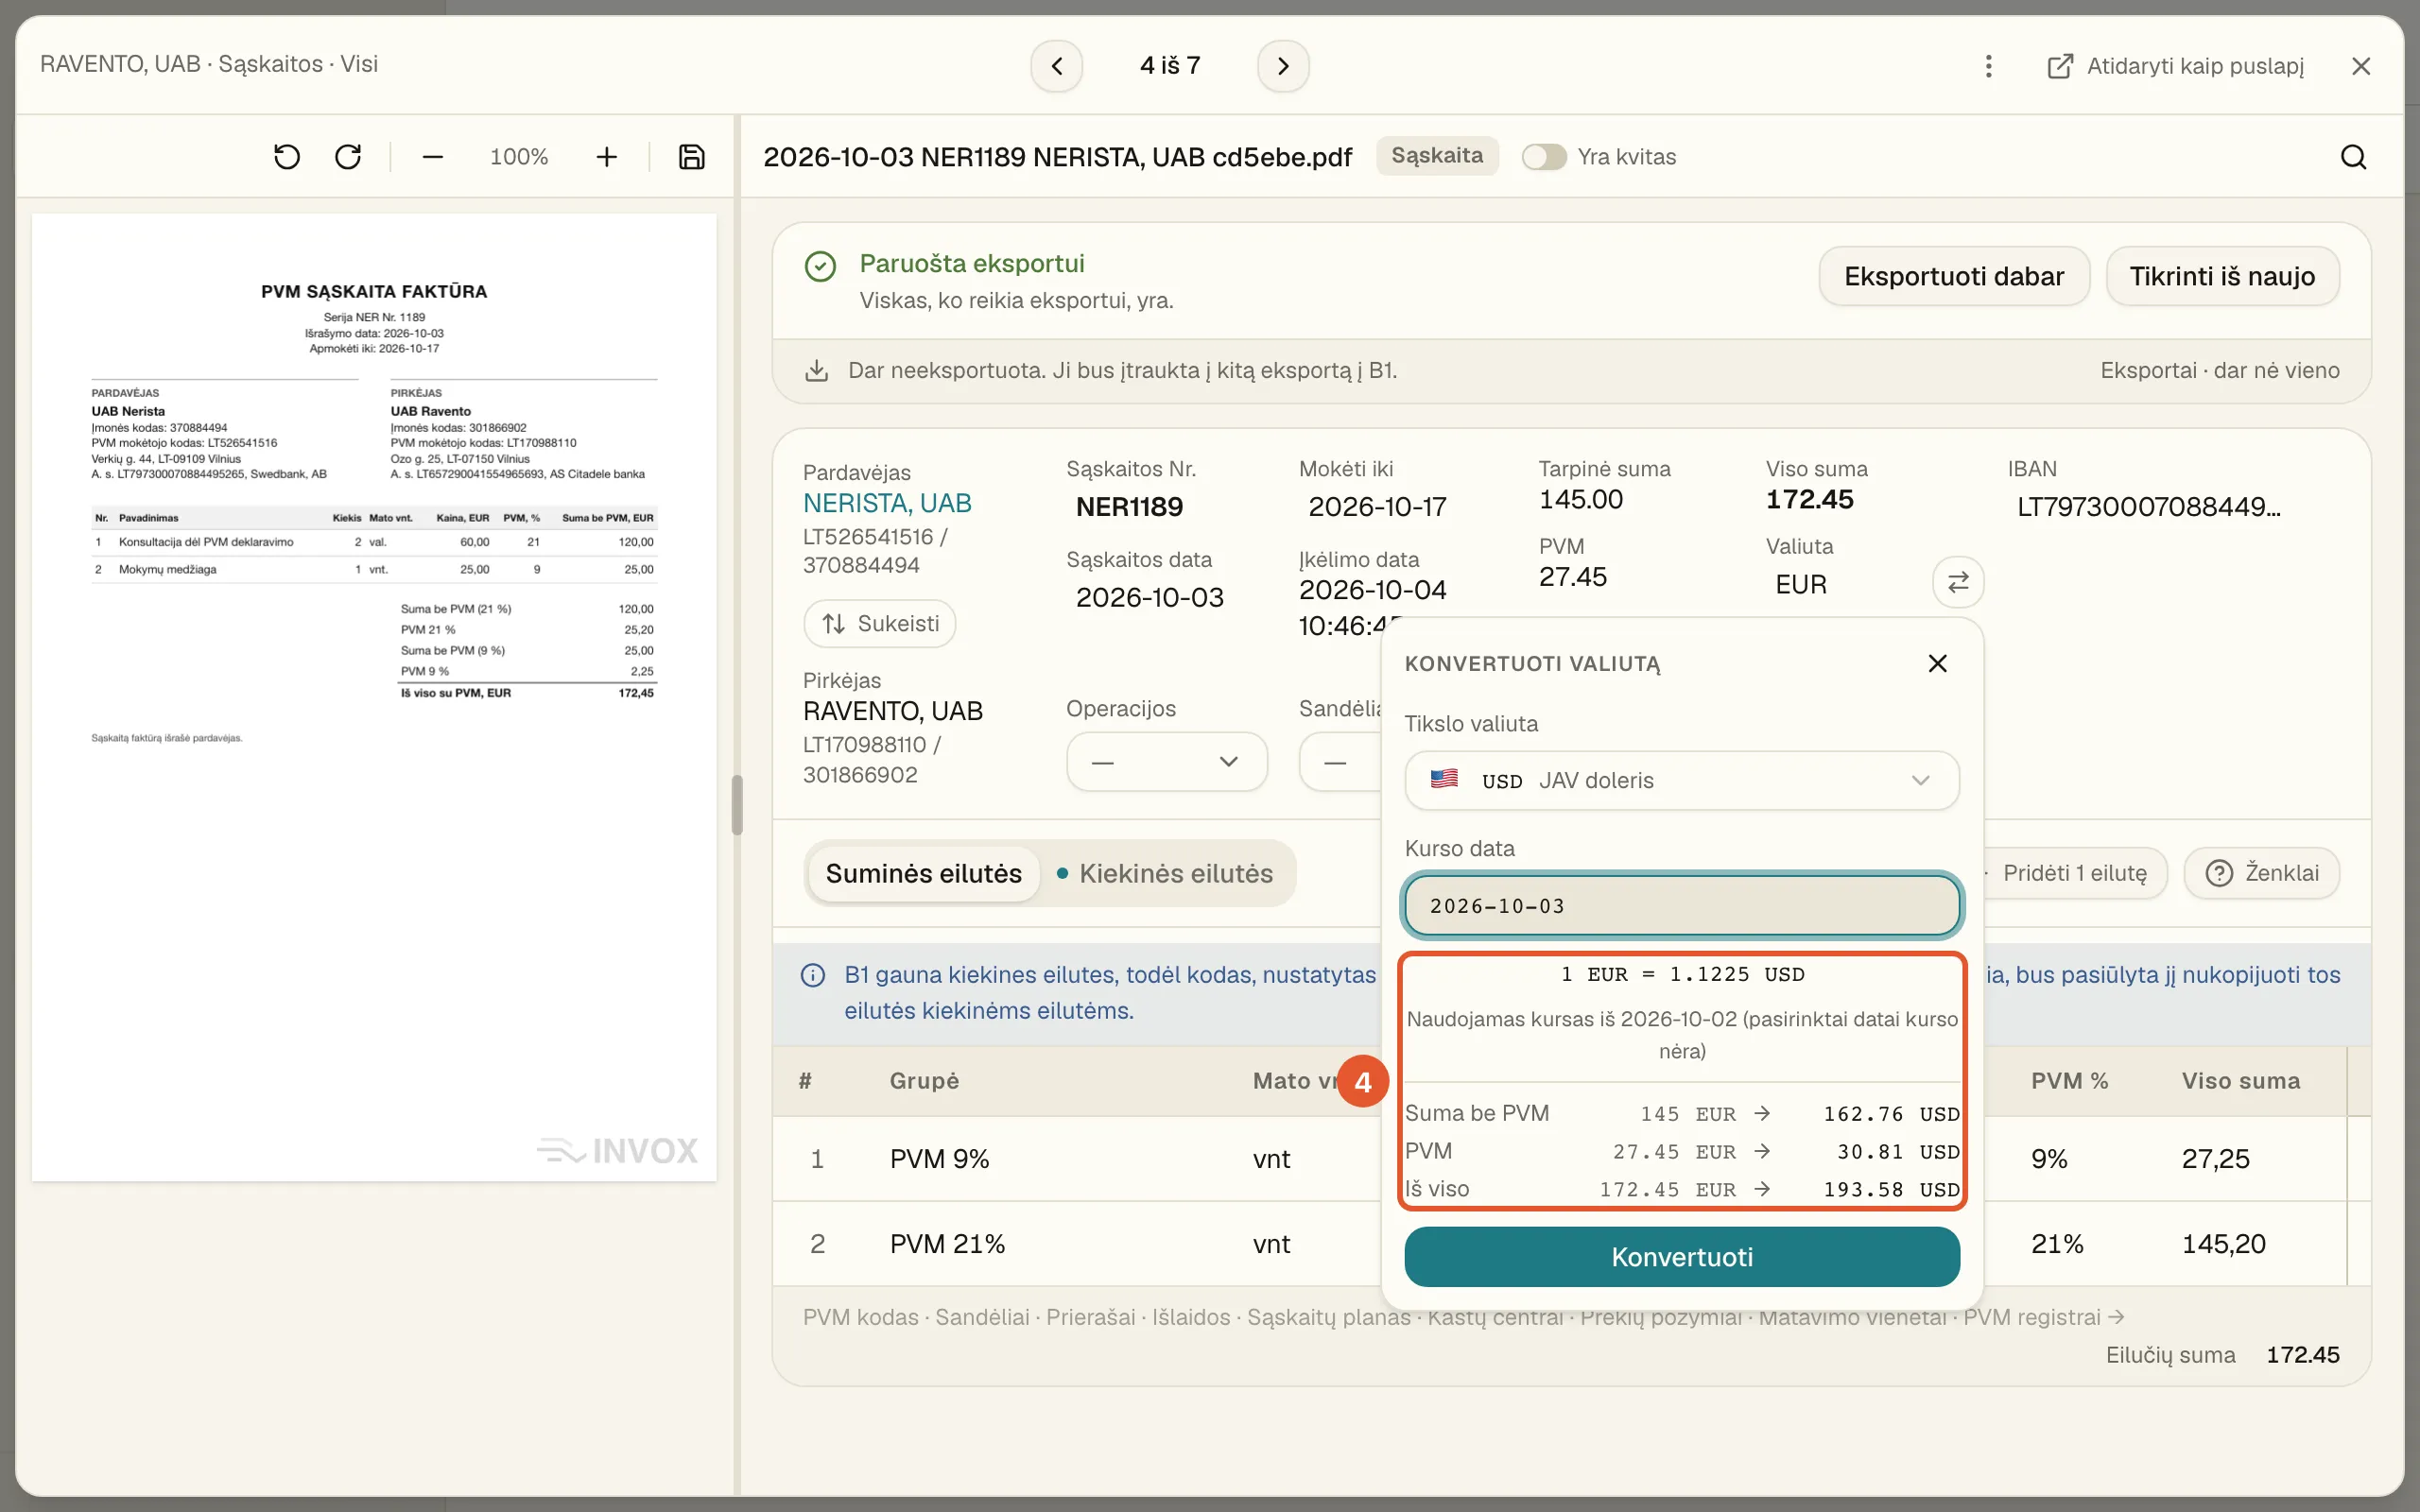This screenshot has width=2420, height=1512.
Task: Switch to Kiekinės eilutės tab
Action: coord(1165,873)
